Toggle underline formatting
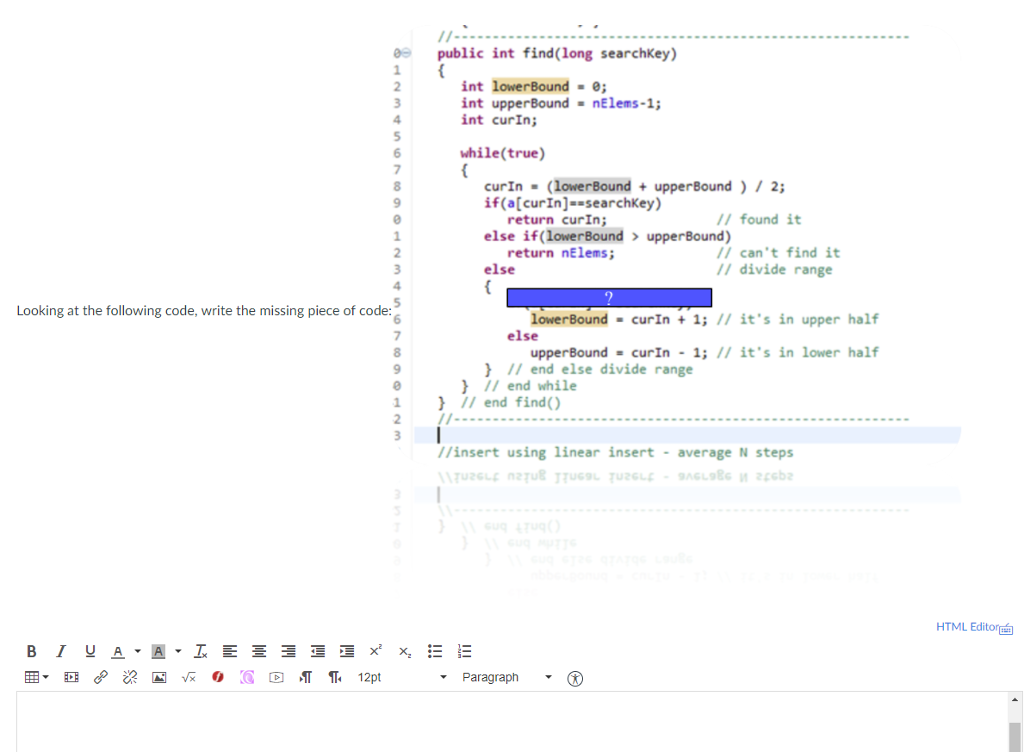The width and height of the screenshot is (1024, 752). click(90, 651)
